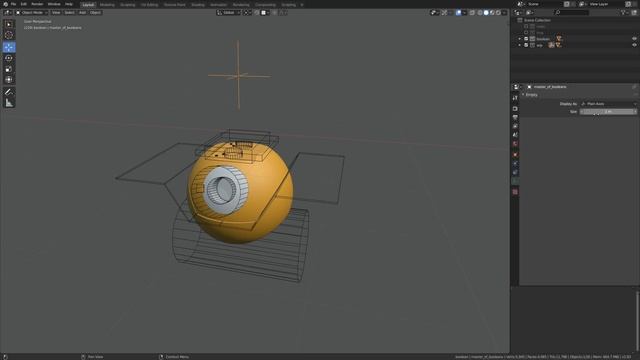Select the 3D Cursor tool
This screenshot has width=640, height=360.
[x=9, y=36]
